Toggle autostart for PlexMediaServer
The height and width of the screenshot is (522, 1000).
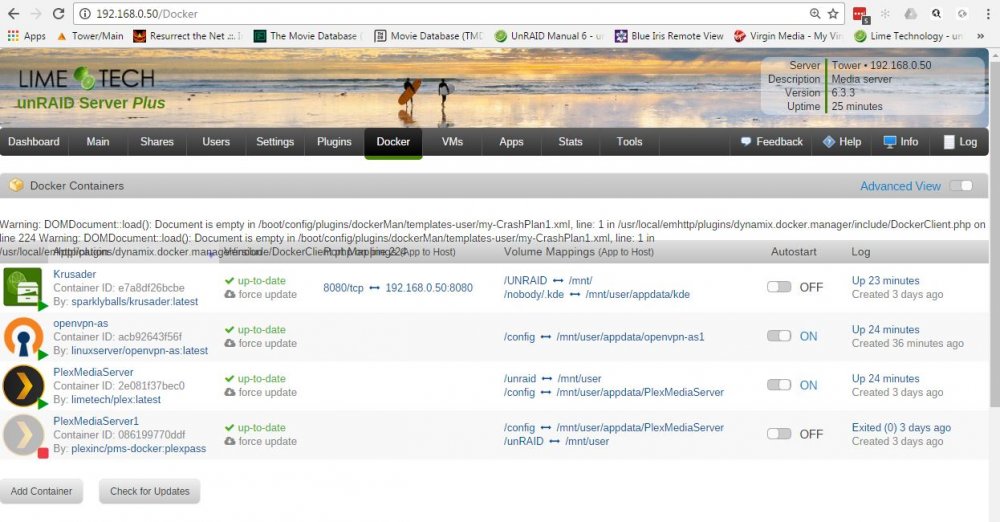click(x=779, y=385)
